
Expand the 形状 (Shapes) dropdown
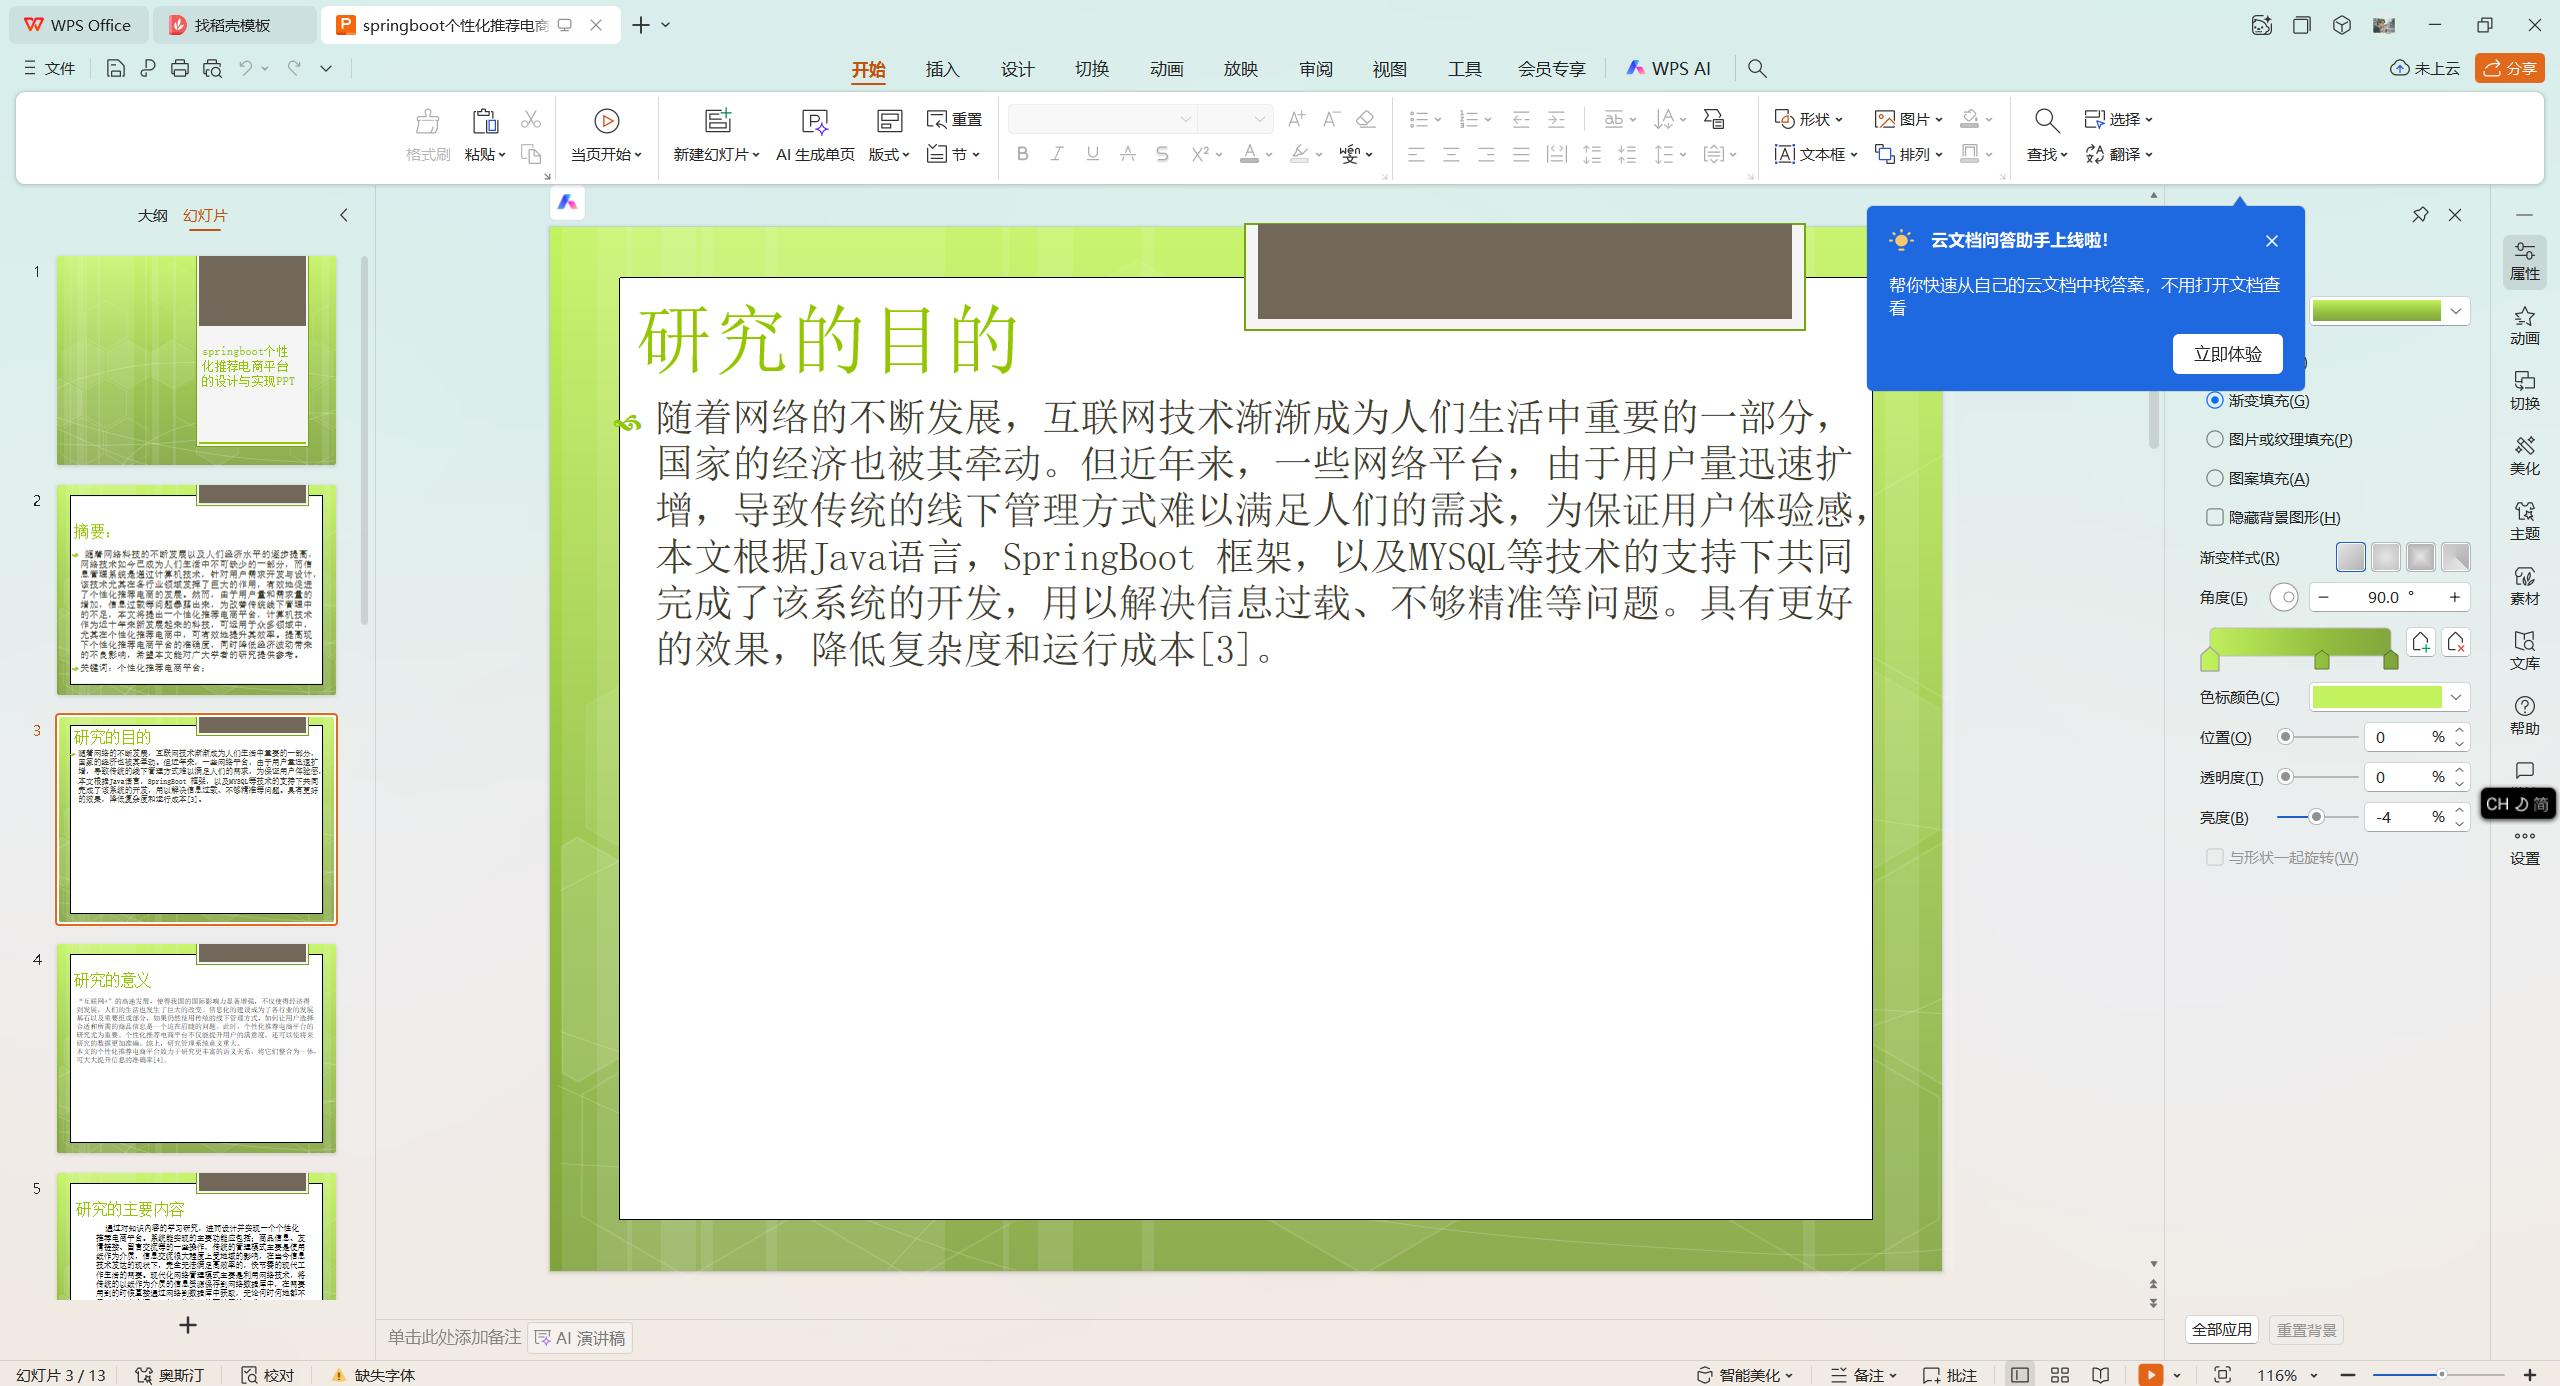coord(1810,118)
